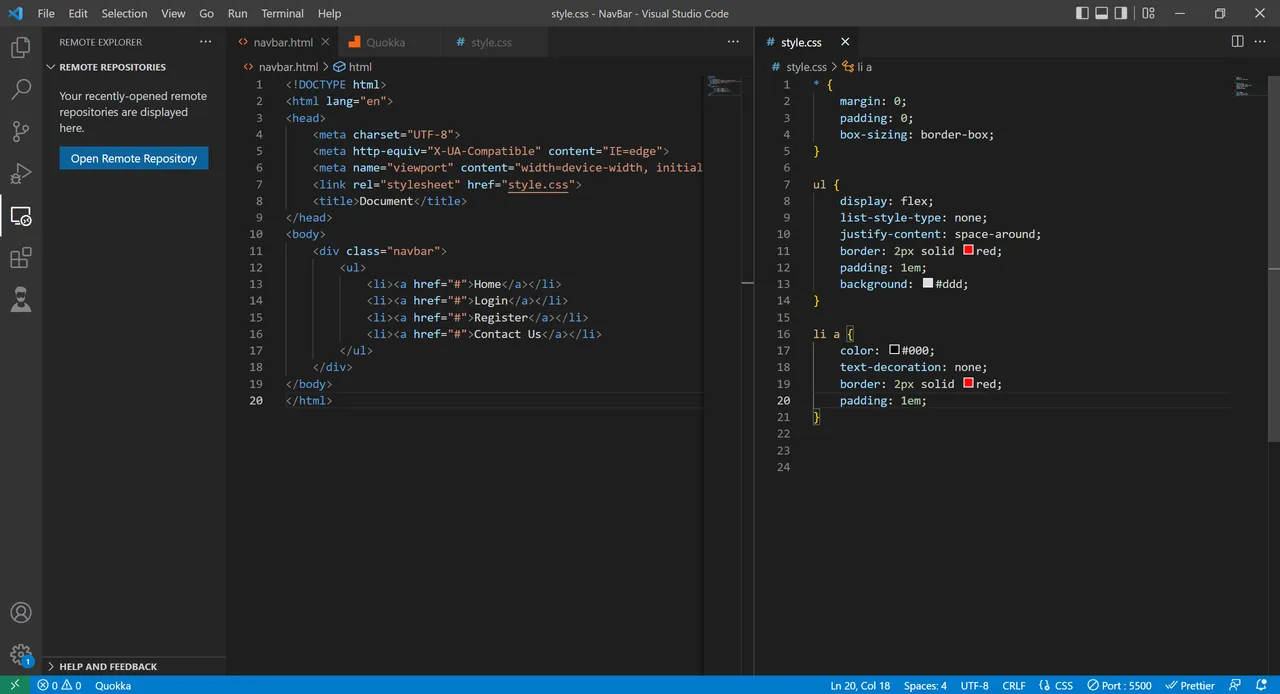This screenshot has height=694, width=1280.
Task: Select the Remote Explorer activity icon
Action: click(x=21, y=216)
